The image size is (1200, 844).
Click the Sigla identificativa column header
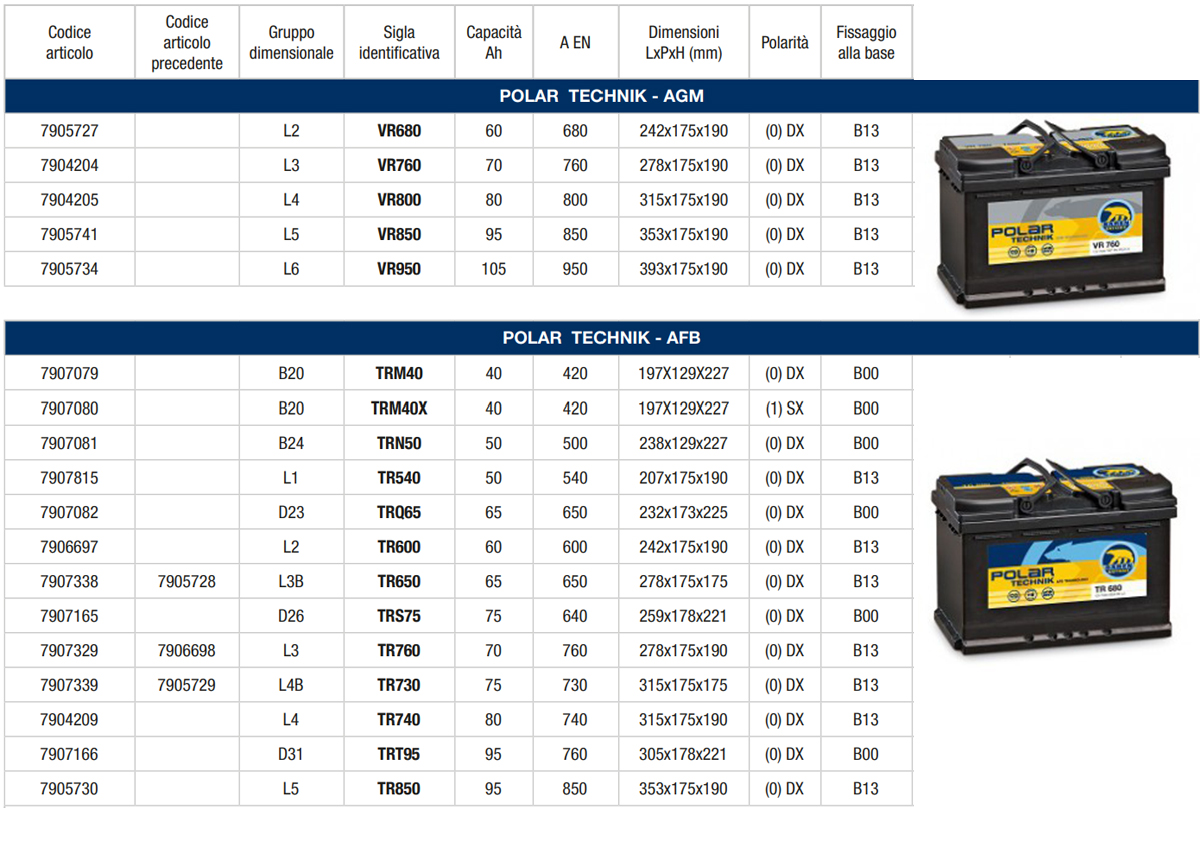click(399, 43)
